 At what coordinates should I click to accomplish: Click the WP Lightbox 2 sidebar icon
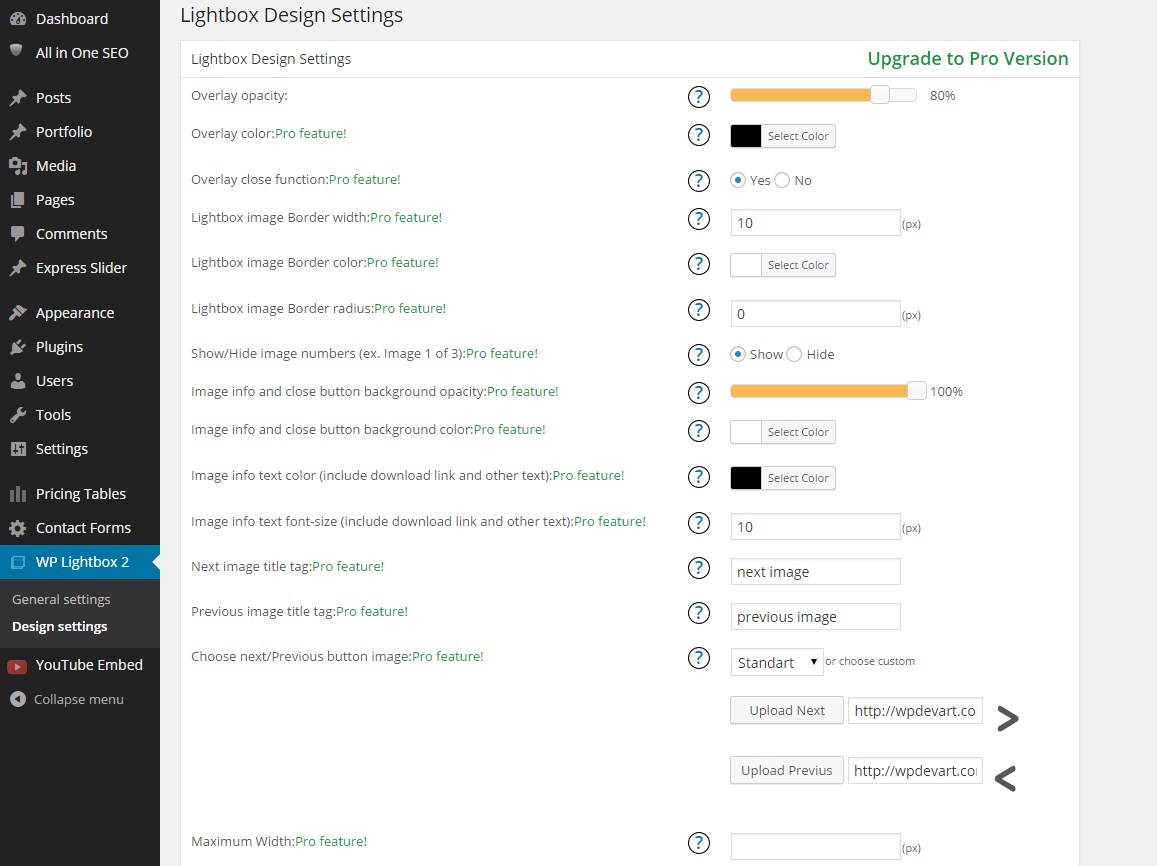tap(18, 562)
